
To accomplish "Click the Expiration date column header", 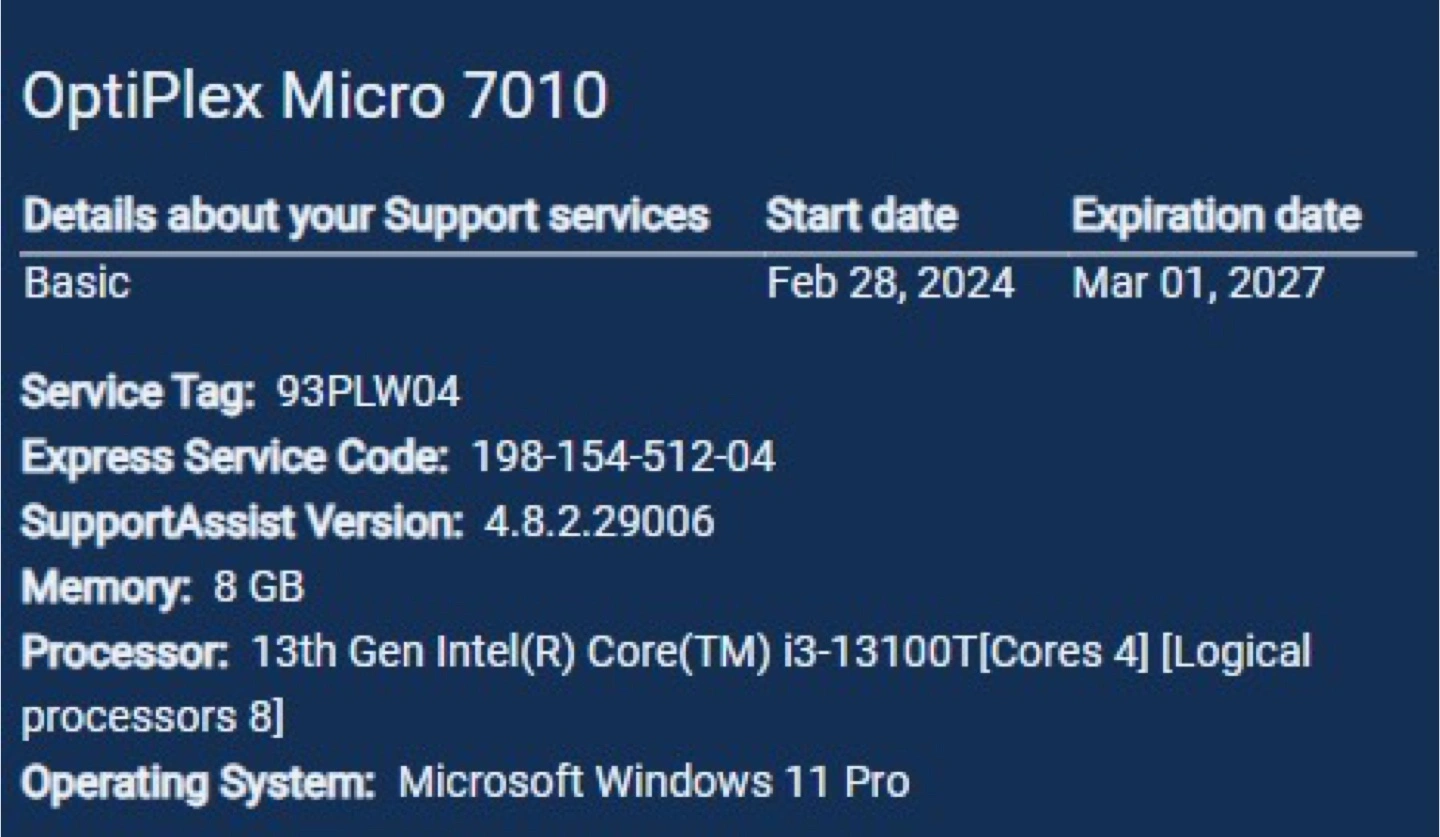I will pyautogui.click(x=1216, y=216).
